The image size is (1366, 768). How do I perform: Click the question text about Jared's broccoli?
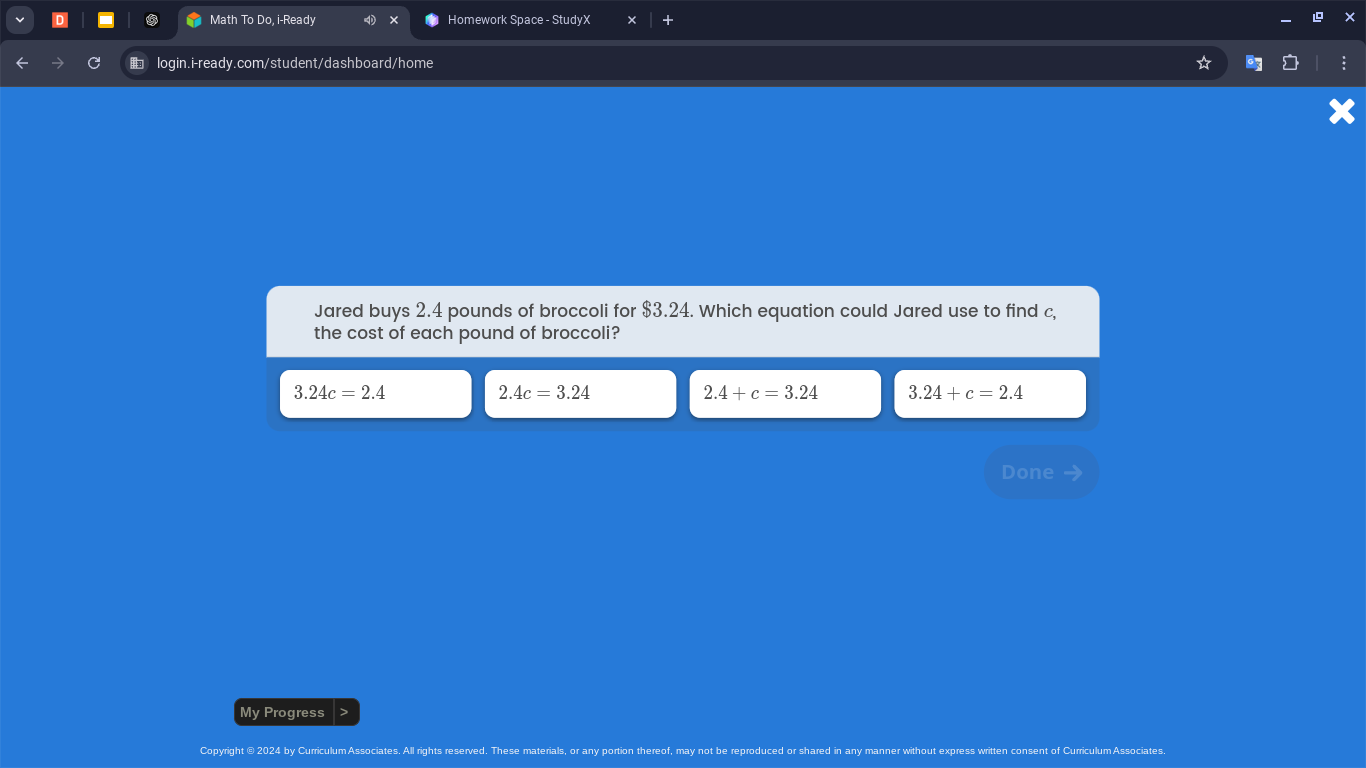click(685, 322)
